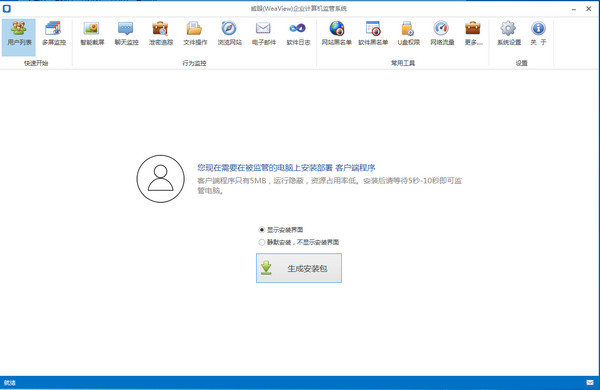Open 软件日志 software log
This screenshot has width=600, height=390.
(x=298, y=34)
